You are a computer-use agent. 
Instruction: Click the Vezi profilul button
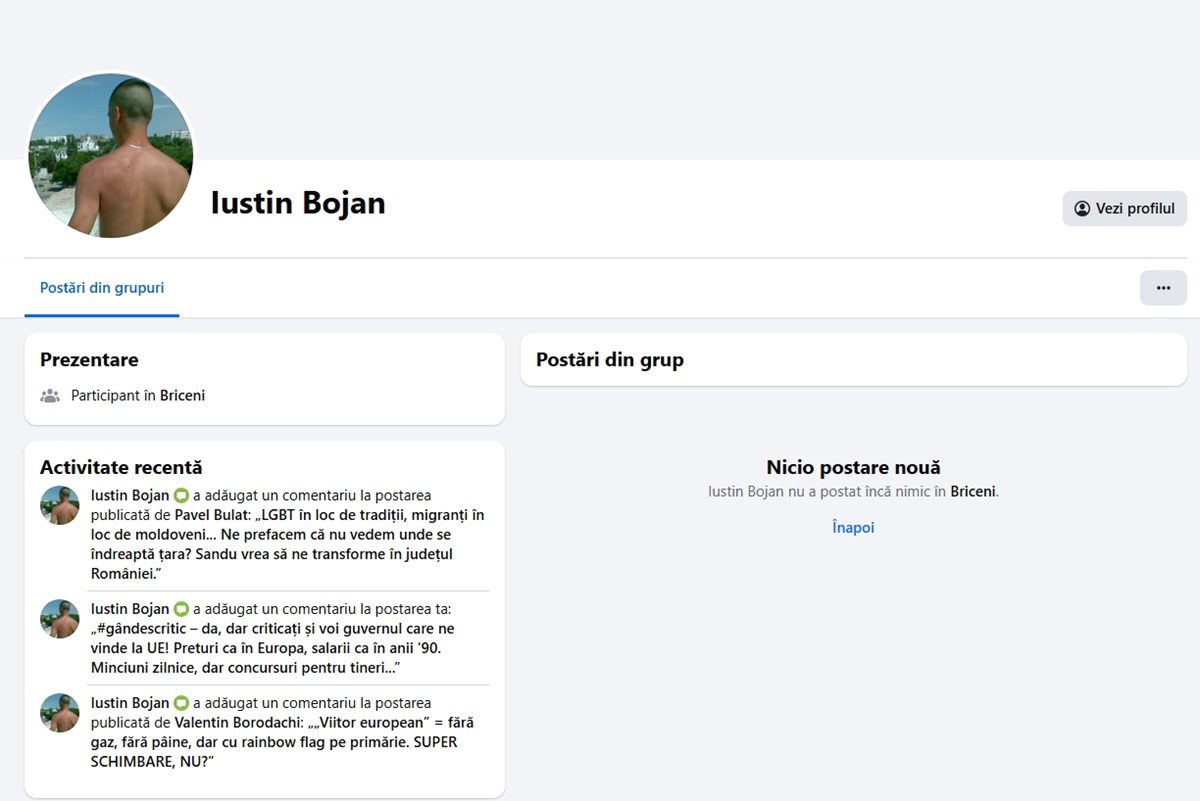(1124, 209)
